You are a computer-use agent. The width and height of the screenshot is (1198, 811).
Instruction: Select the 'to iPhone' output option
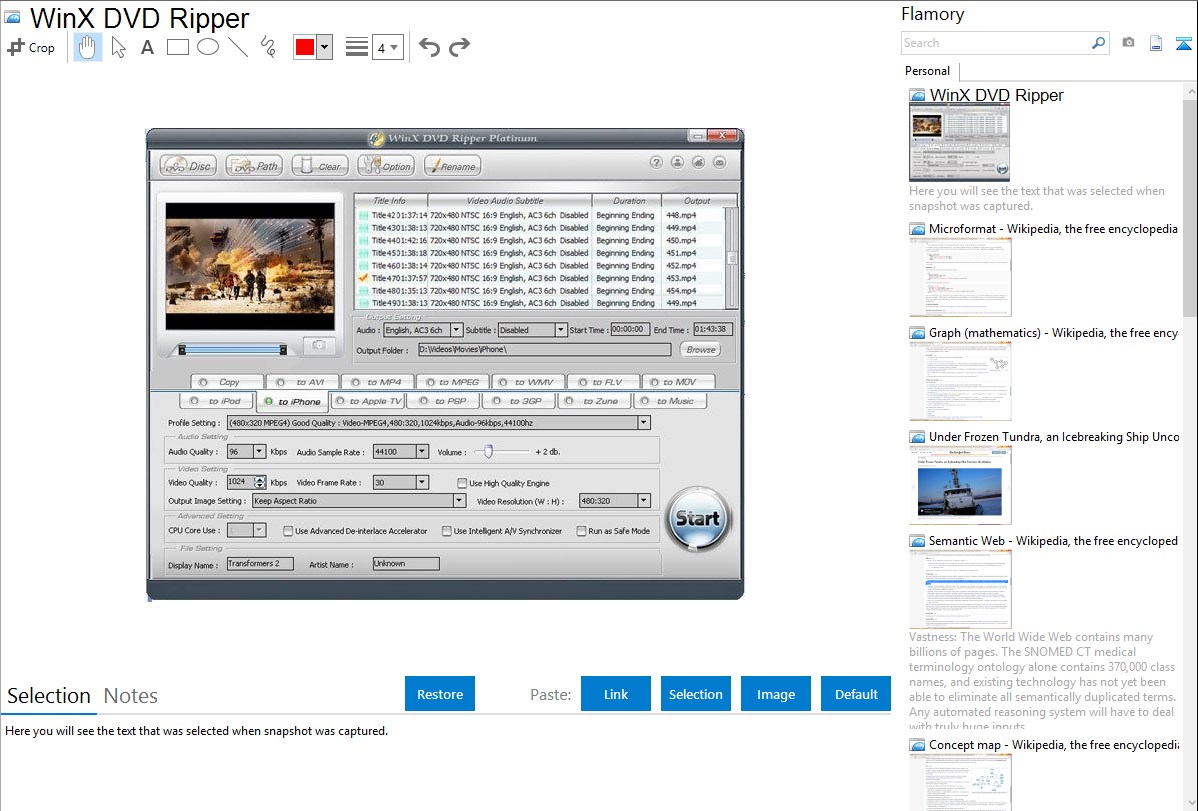pyautogui.click(x=292, y=401)
